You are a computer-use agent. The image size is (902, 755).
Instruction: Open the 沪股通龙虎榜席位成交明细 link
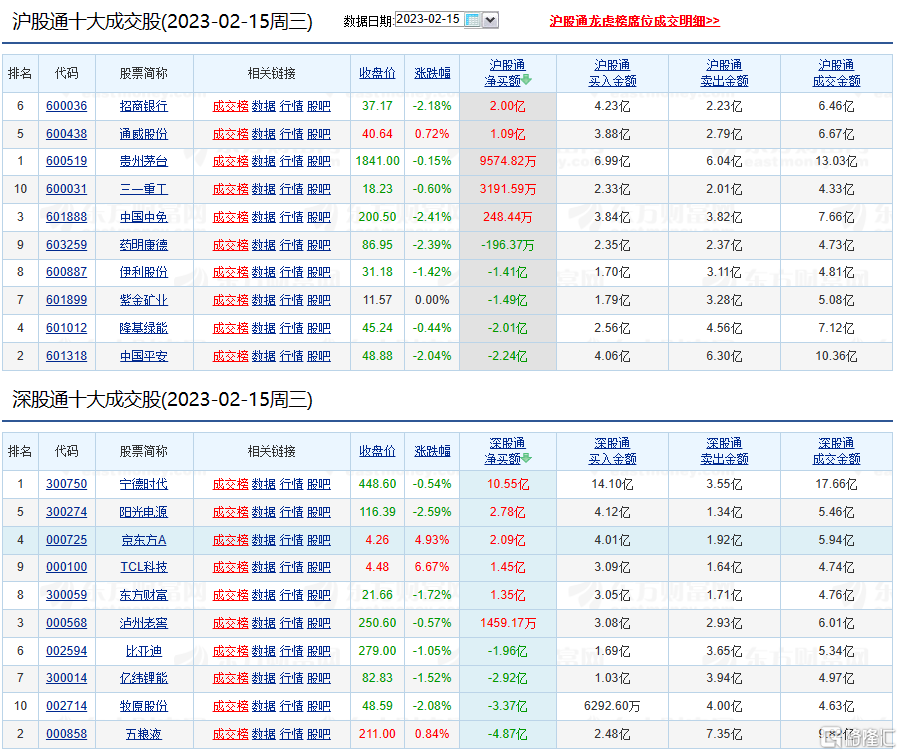[634, 21]
